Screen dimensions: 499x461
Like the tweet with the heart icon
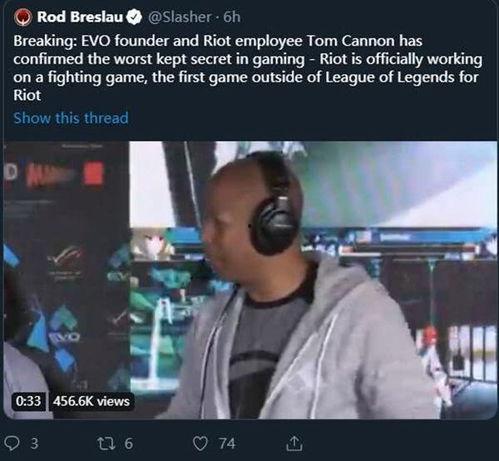tap(200, 444)
